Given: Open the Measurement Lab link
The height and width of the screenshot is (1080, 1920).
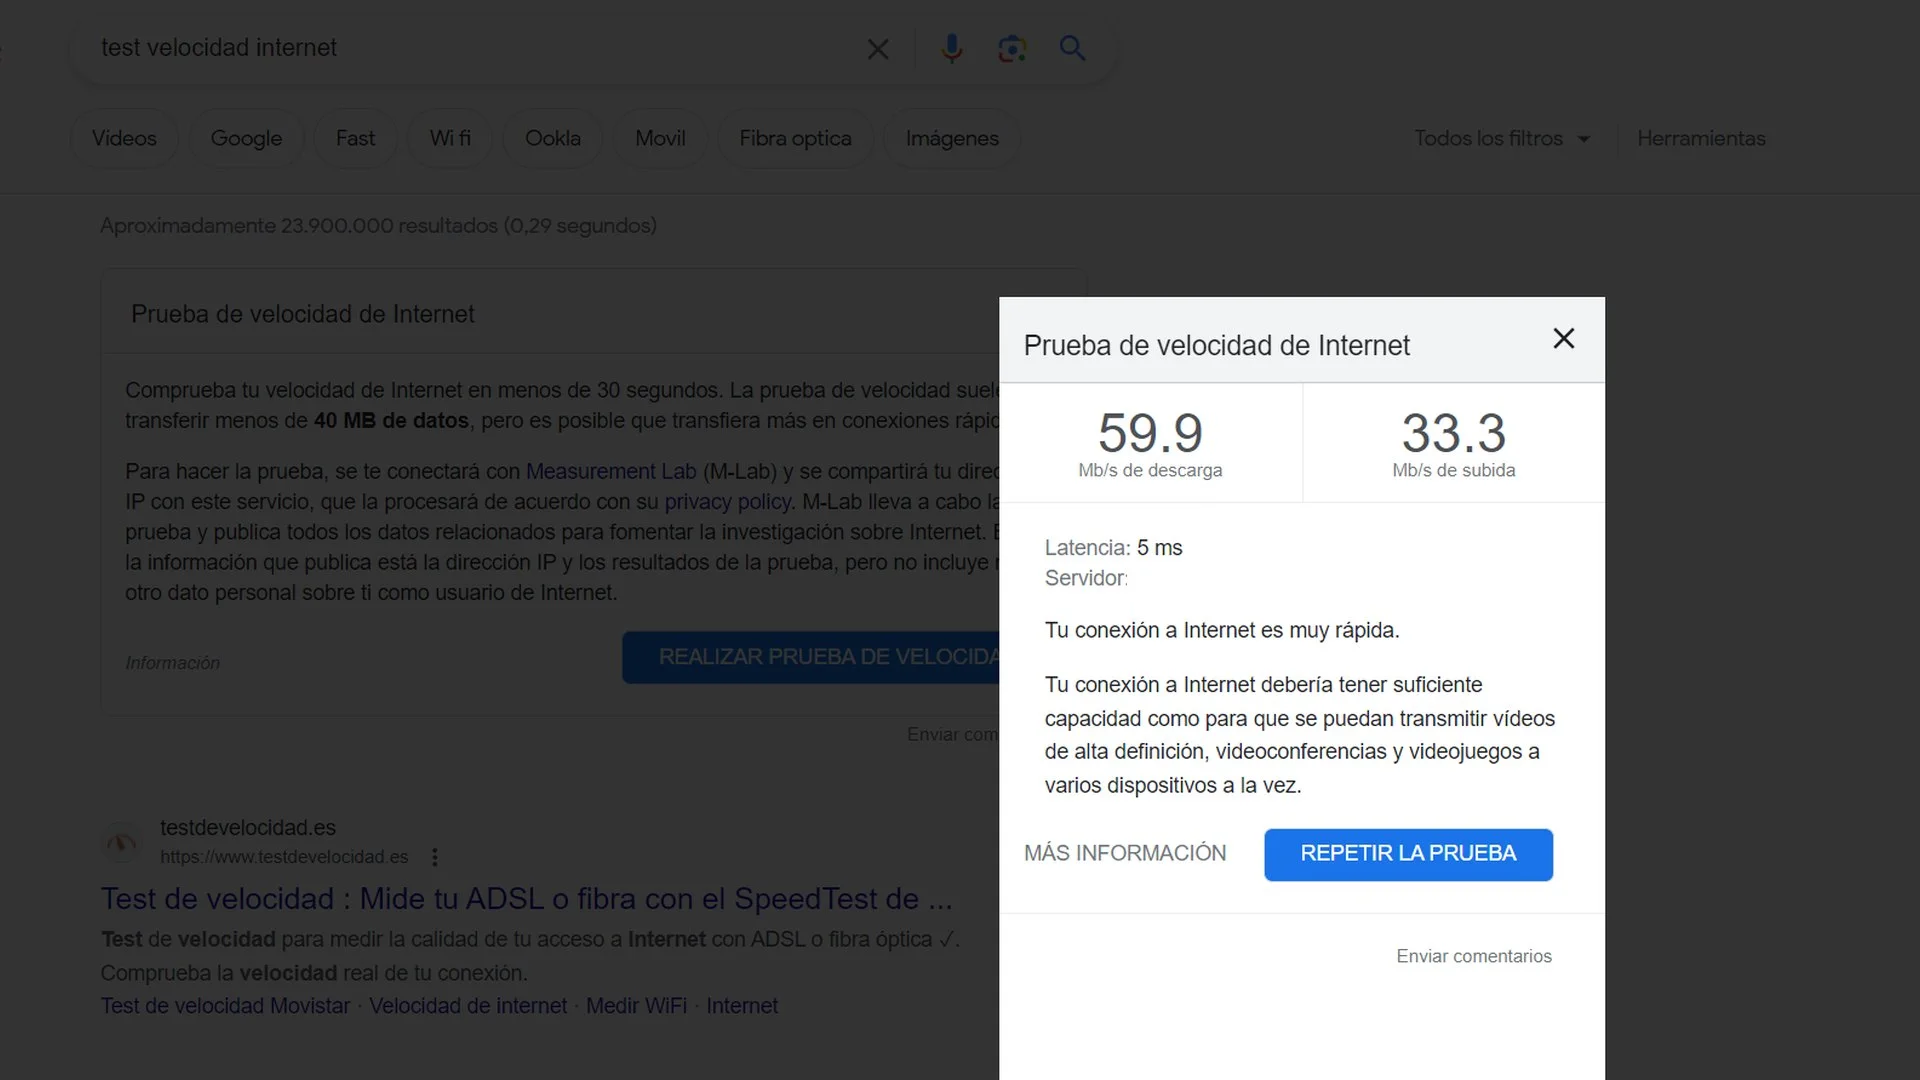Looking at the screenshot, I should [x=611, y=471].
